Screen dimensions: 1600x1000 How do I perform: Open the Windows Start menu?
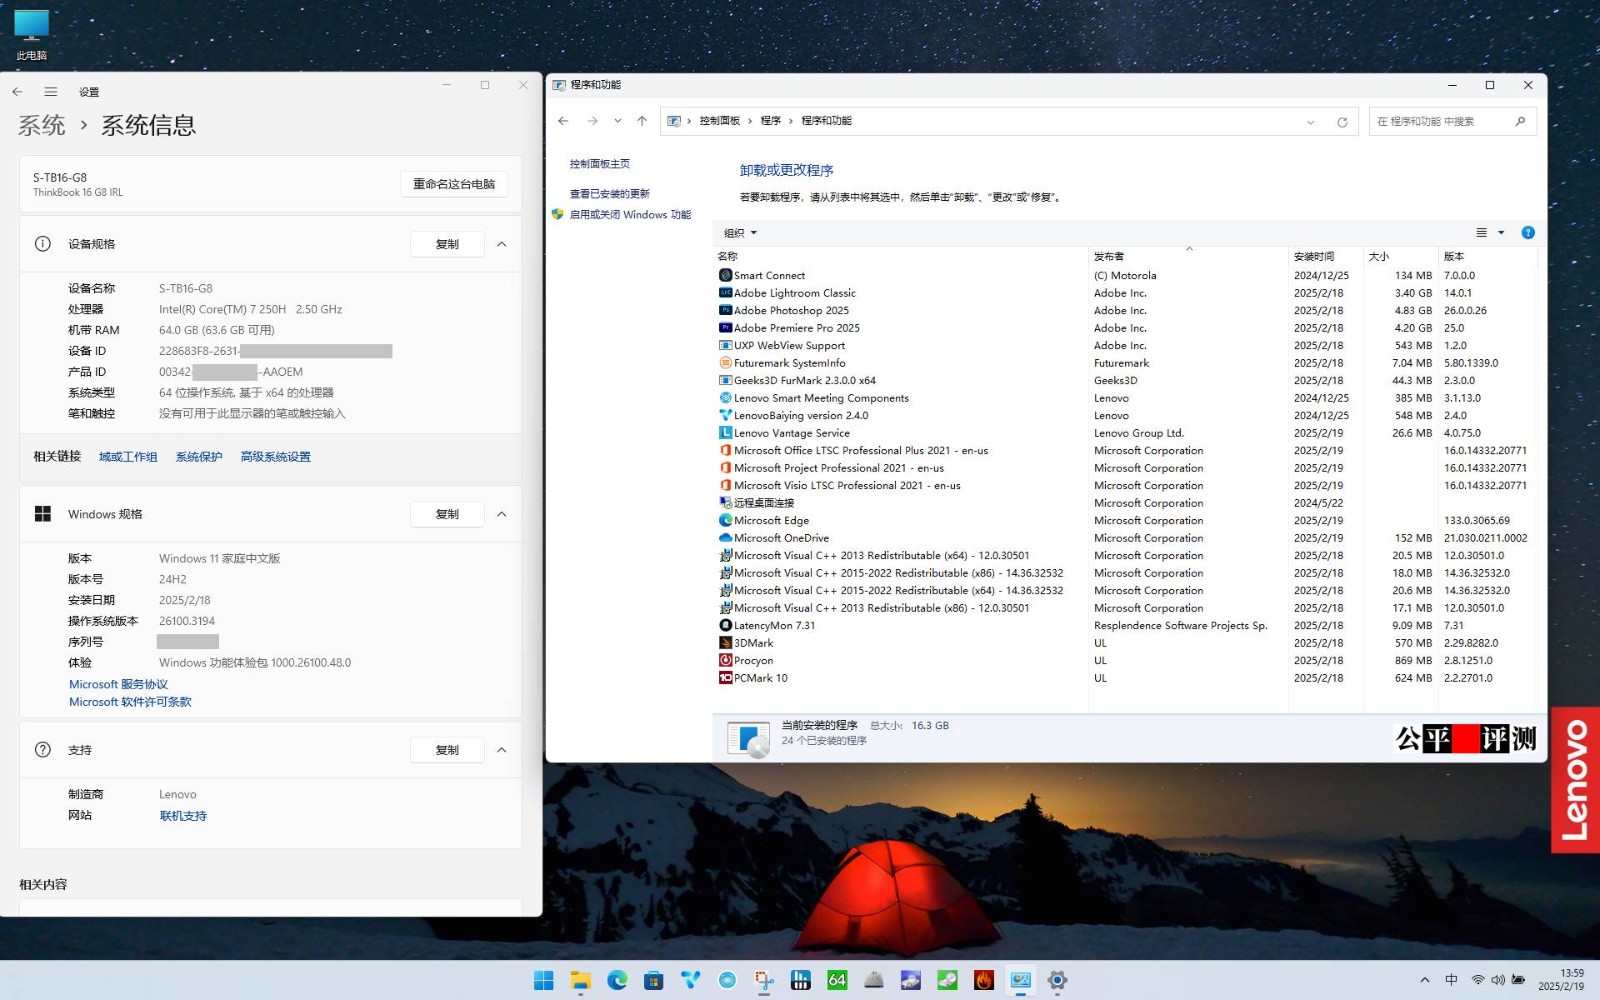[544, 981]
